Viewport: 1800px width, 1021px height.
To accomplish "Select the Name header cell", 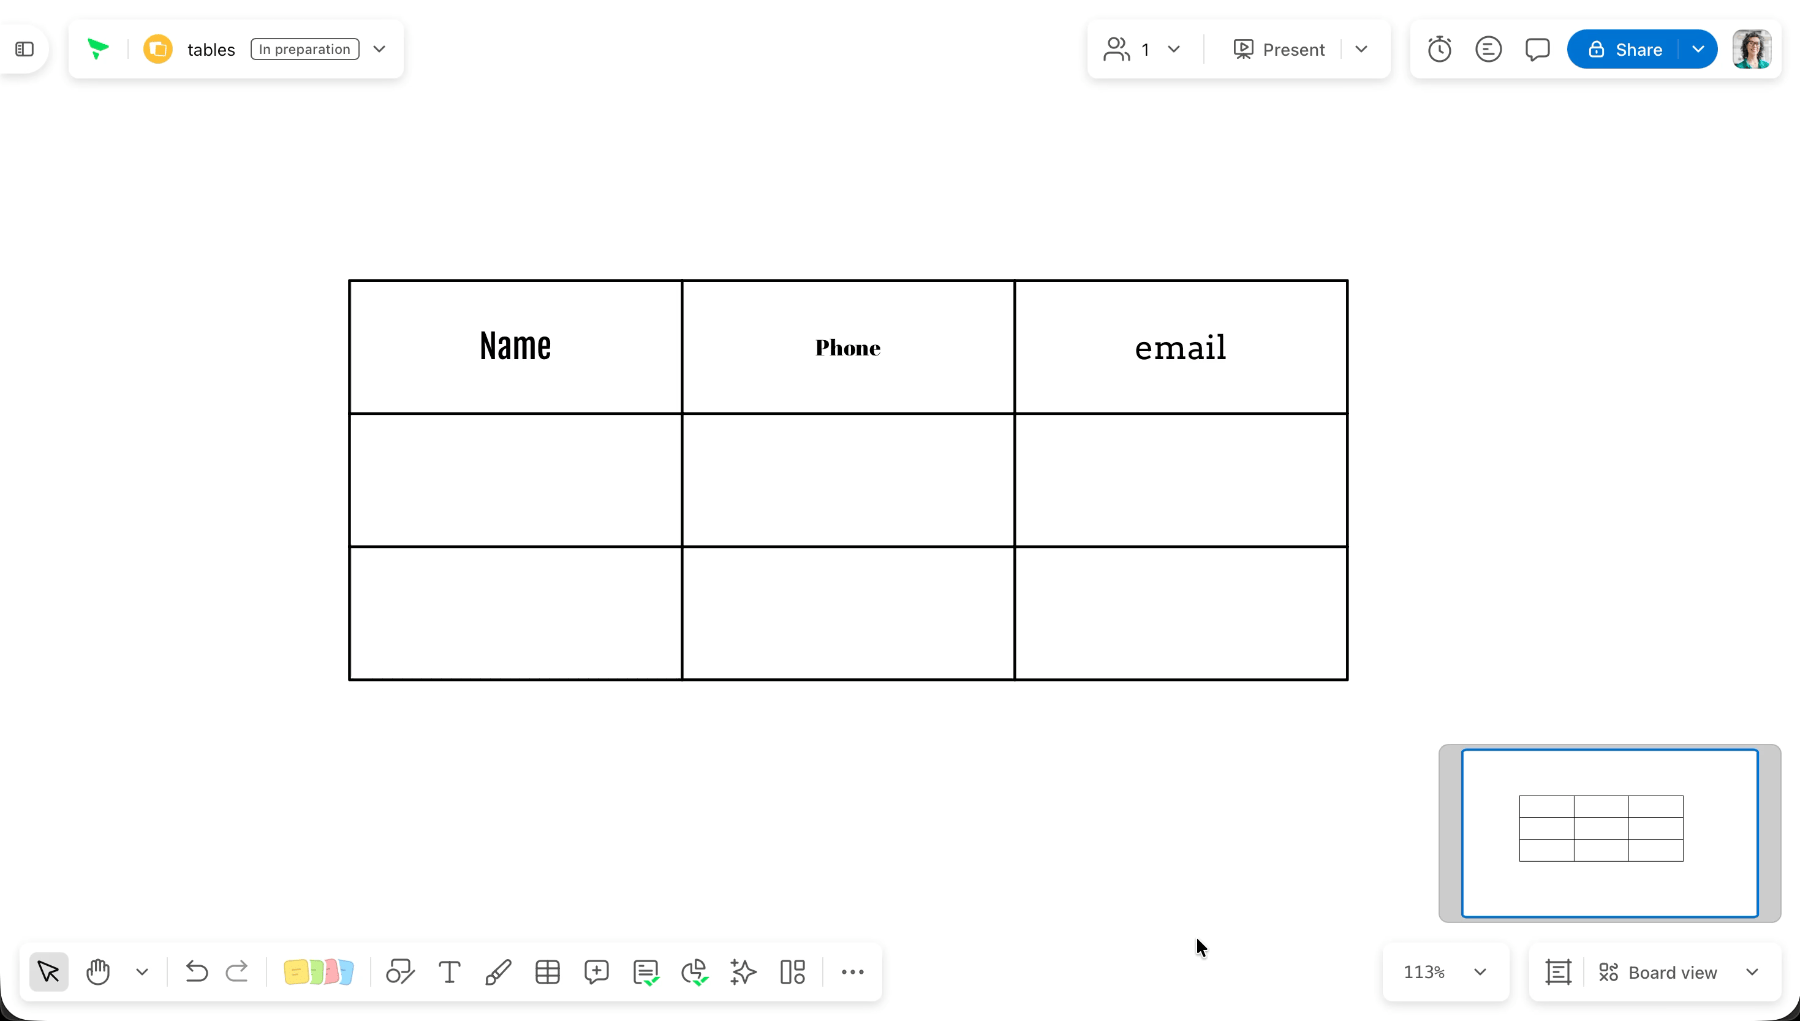I will (516, 347).
